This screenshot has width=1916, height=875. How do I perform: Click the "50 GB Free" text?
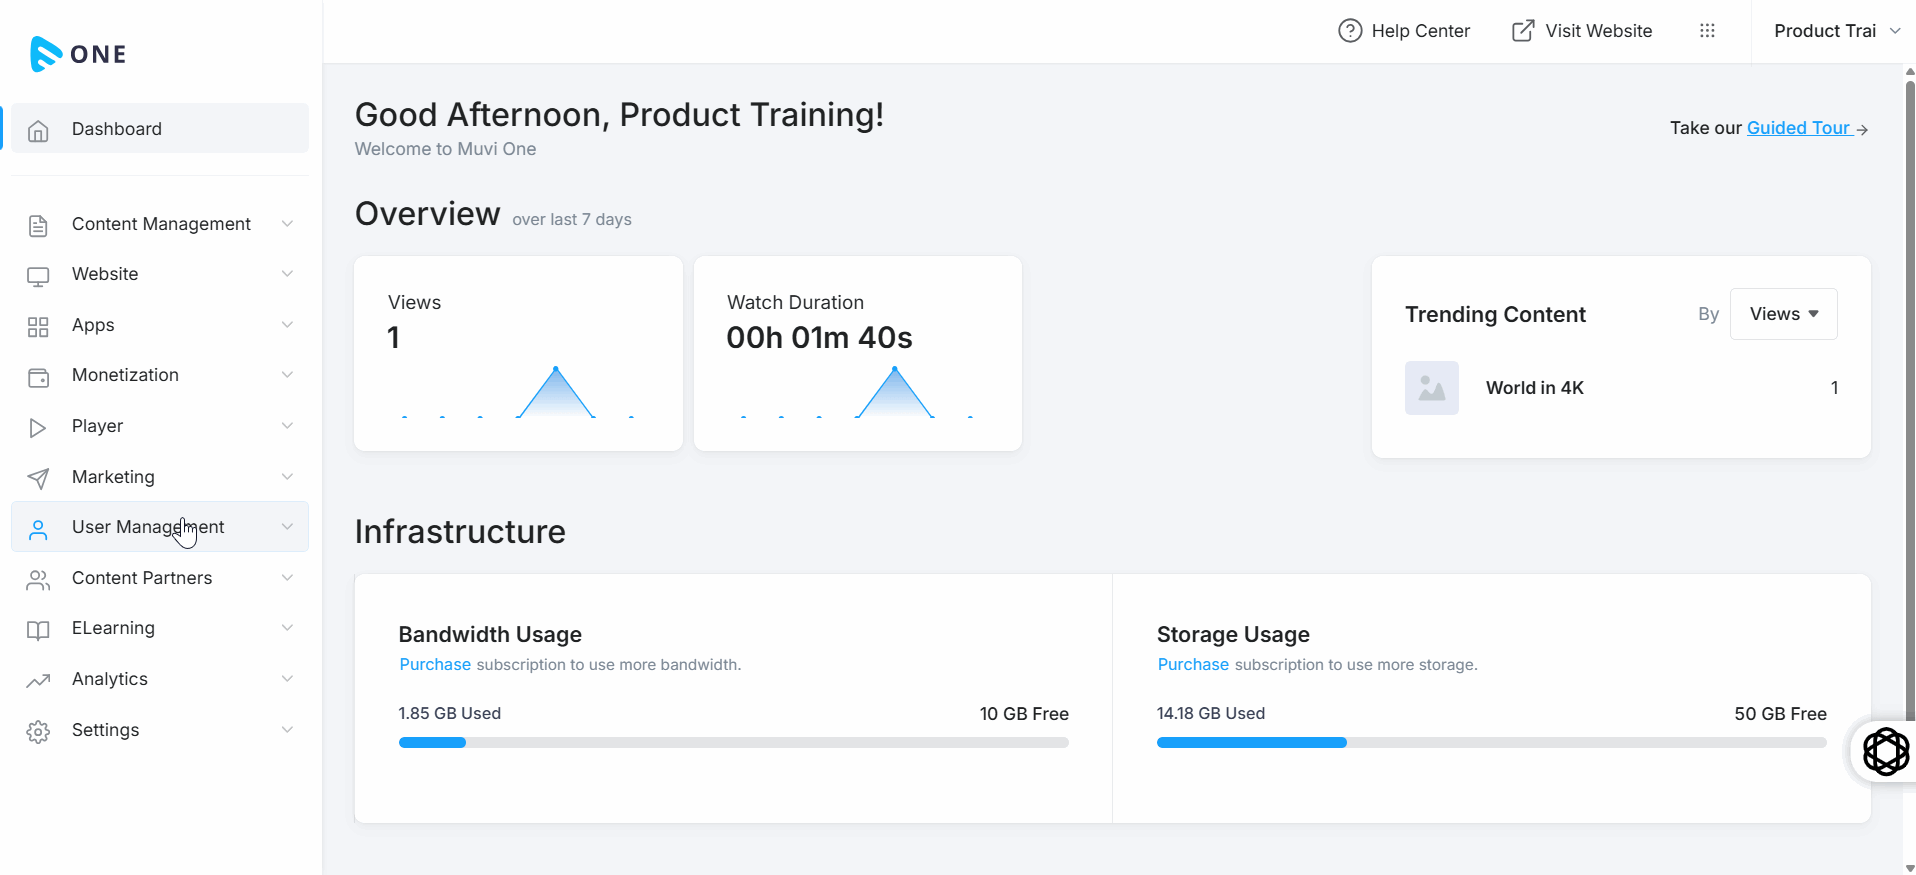tap(1780, 714)
